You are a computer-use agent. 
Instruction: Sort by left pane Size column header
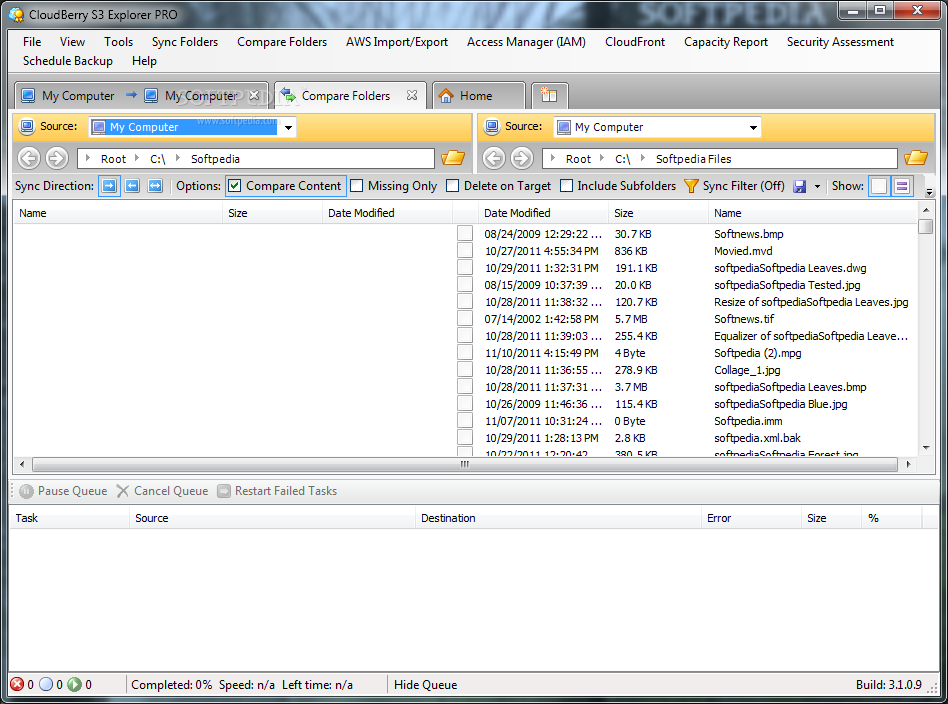pos(272,213)
